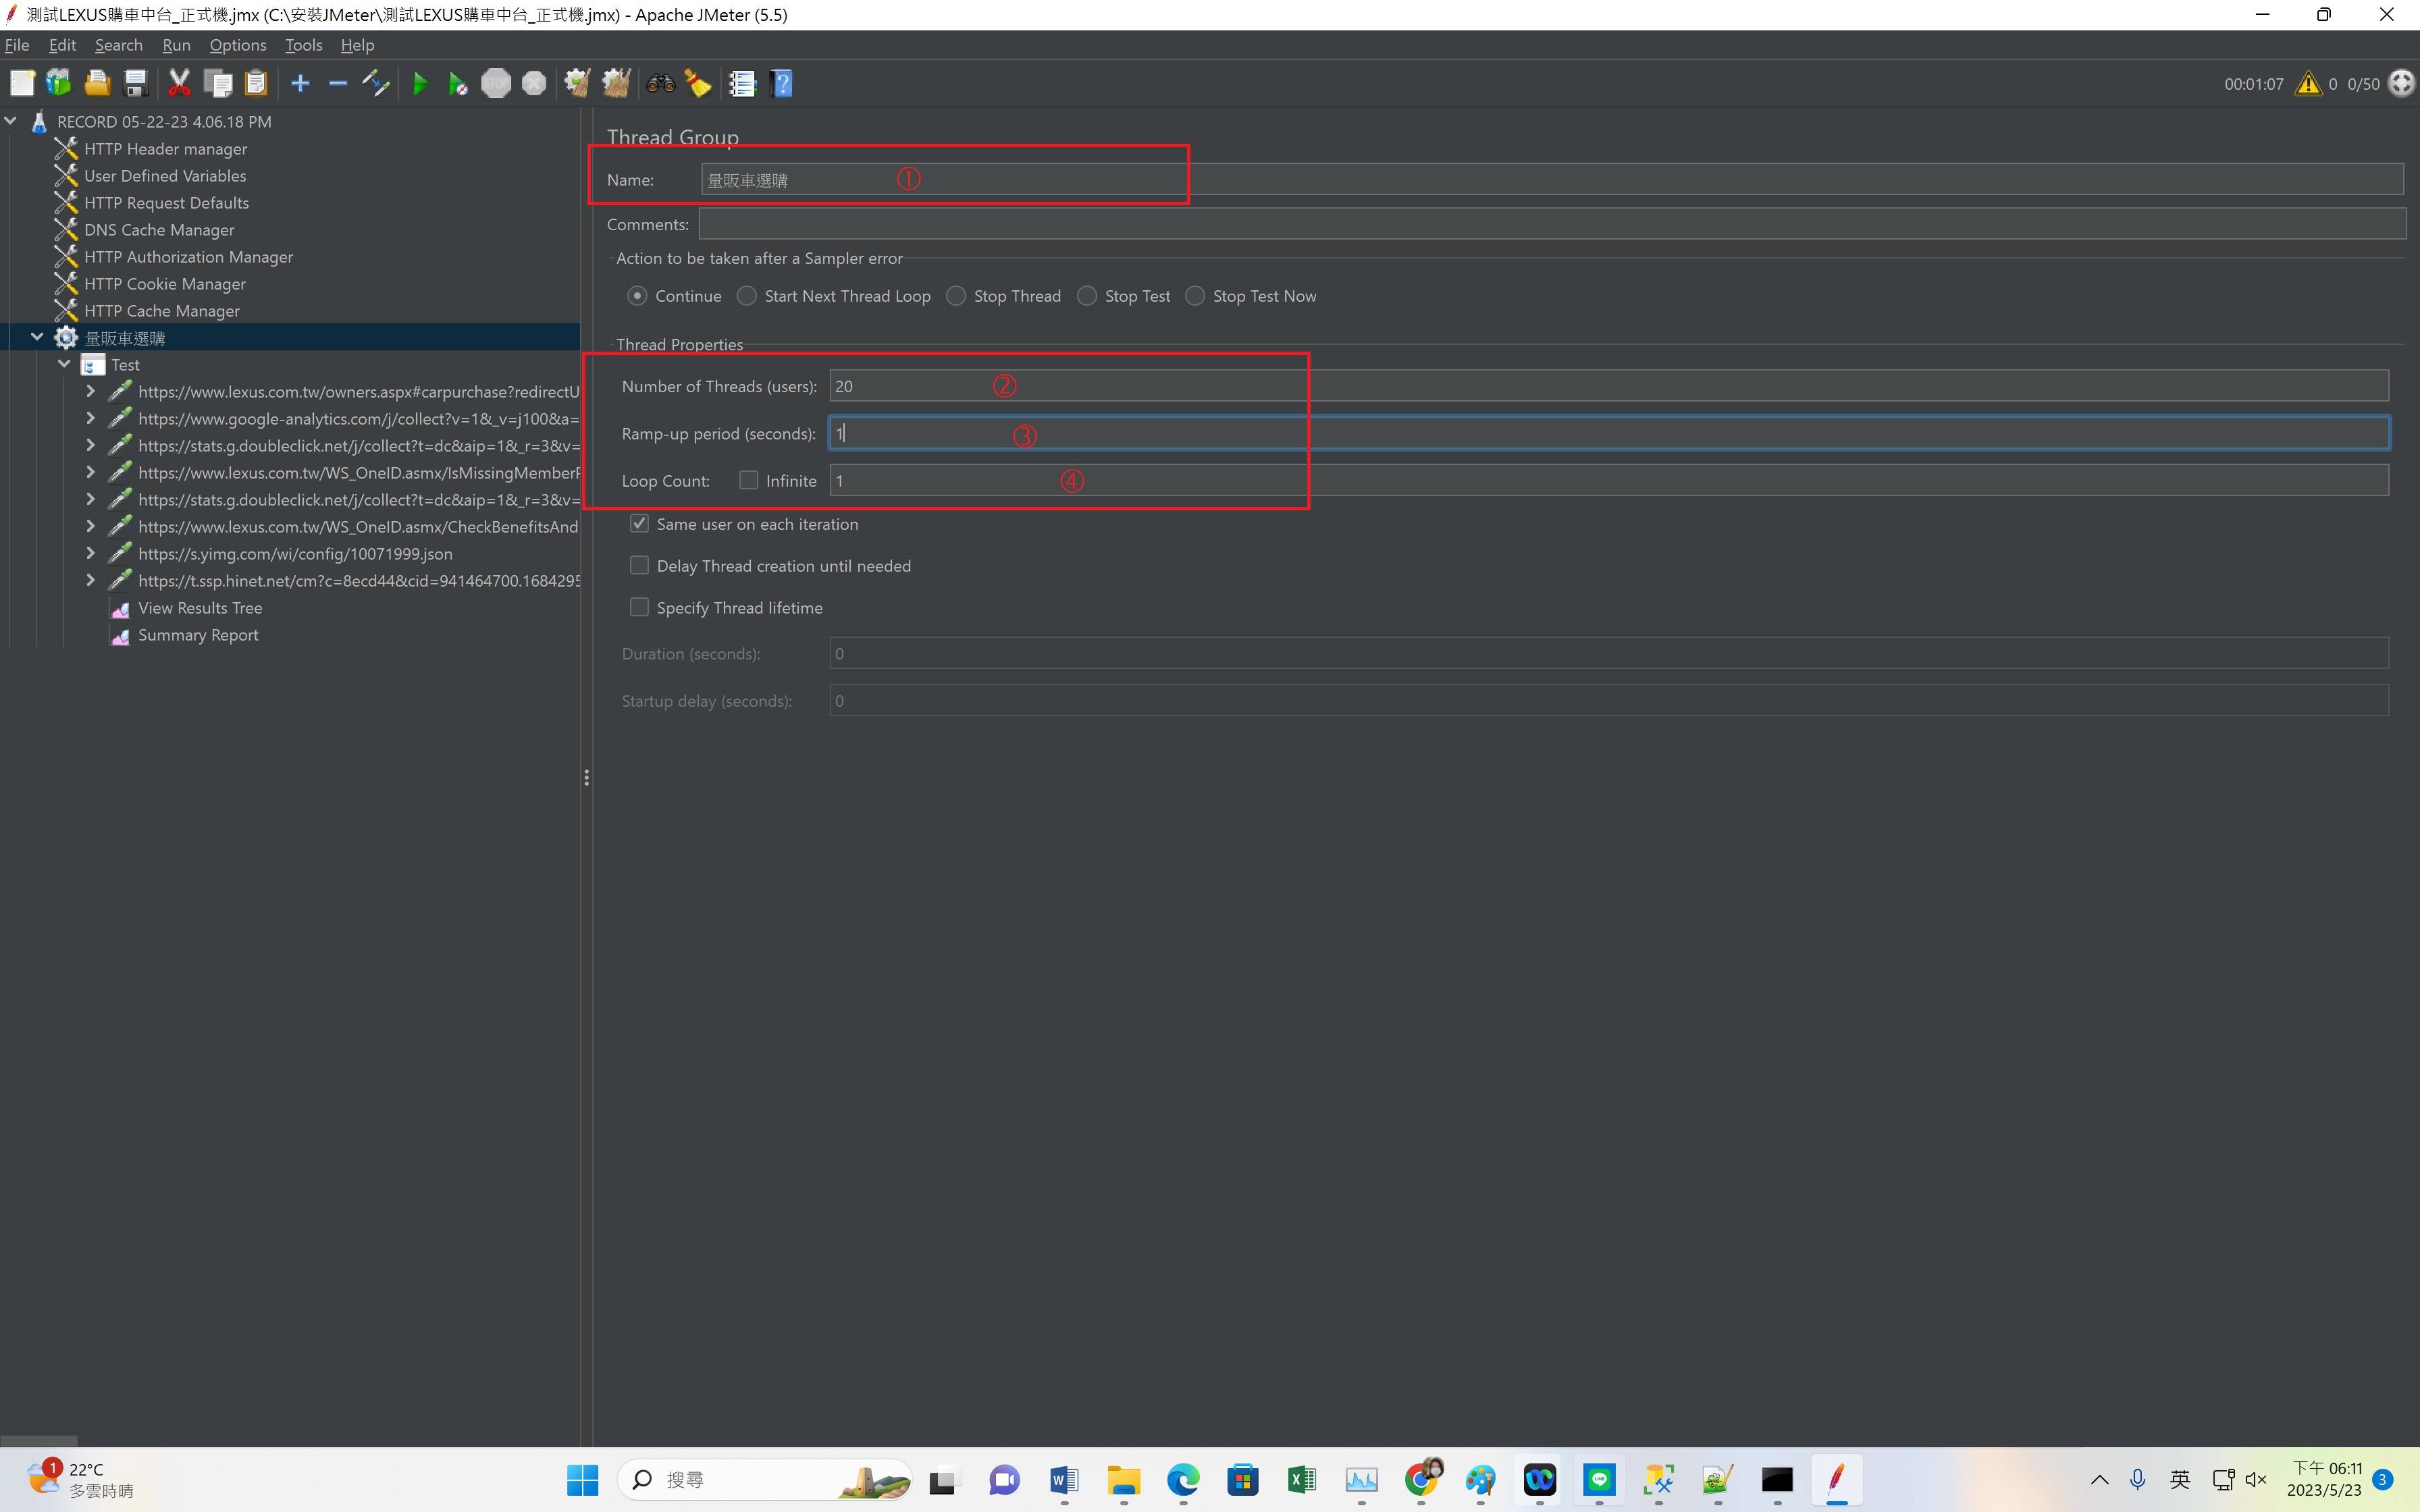Select the Start Next Thread Loop option

tap(746, 296)
